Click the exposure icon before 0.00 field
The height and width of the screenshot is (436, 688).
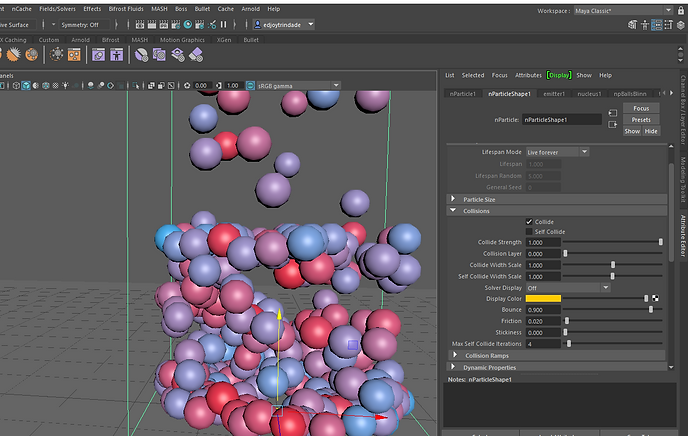[187, 86]
